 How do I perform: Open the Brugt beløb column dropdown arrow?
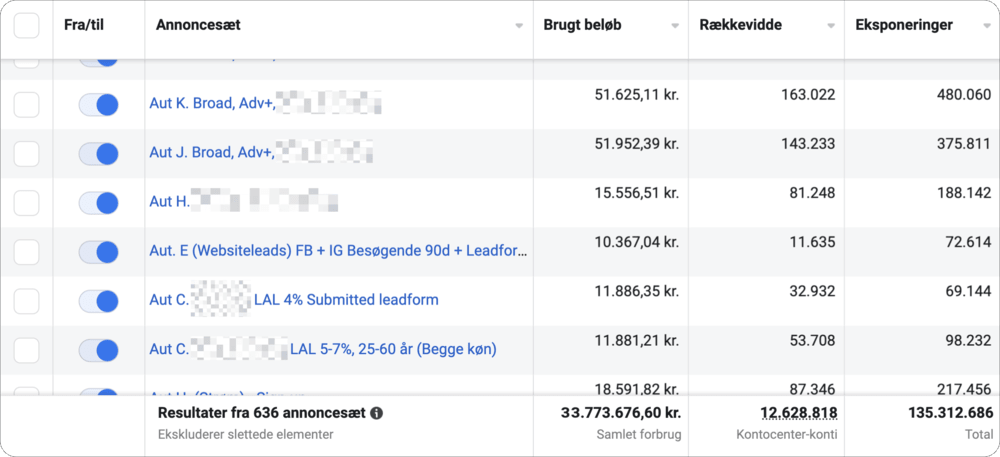pyautogui.click(x=674, y=26)
